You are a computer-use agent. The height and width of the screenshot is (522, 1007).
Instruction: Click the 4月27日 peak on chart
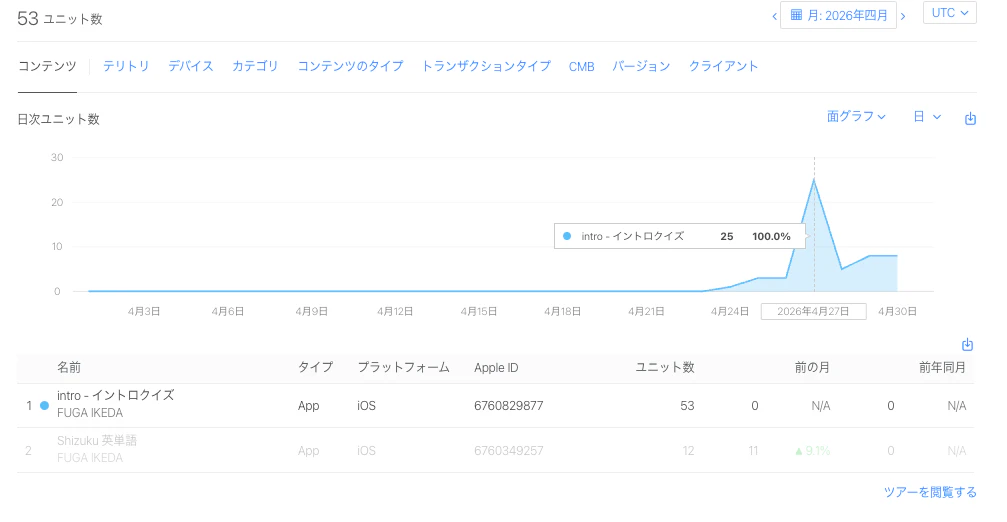814,180
